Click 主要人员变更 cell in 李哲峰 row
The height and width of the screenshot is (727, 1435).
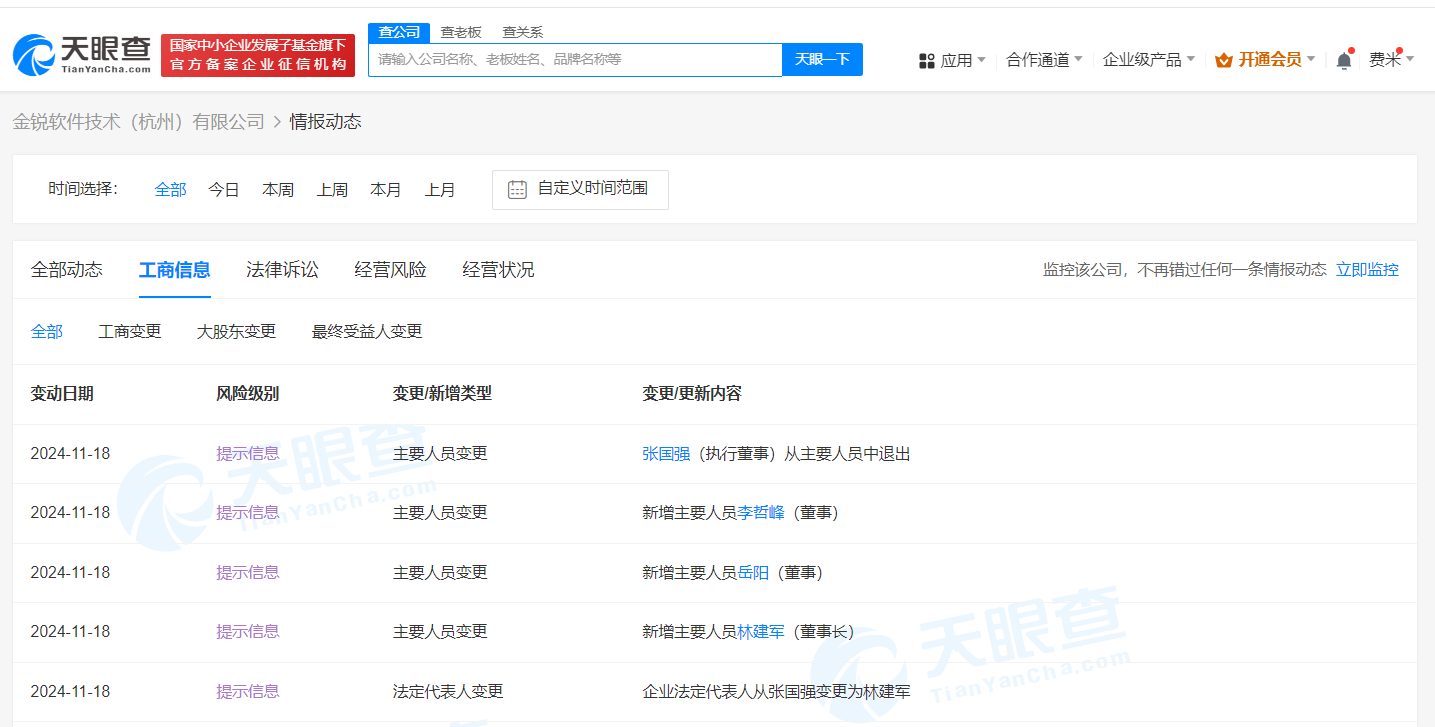[x=440, y=513]
